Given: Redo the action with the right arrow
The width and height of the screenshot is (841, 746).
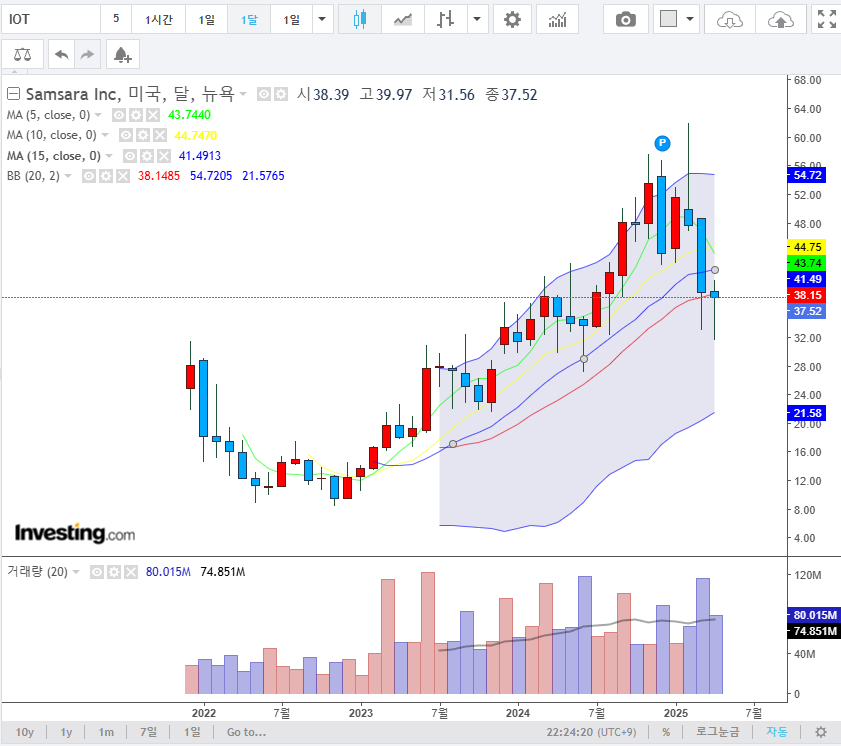Looking at the screenshot, I should coord(87,54).
